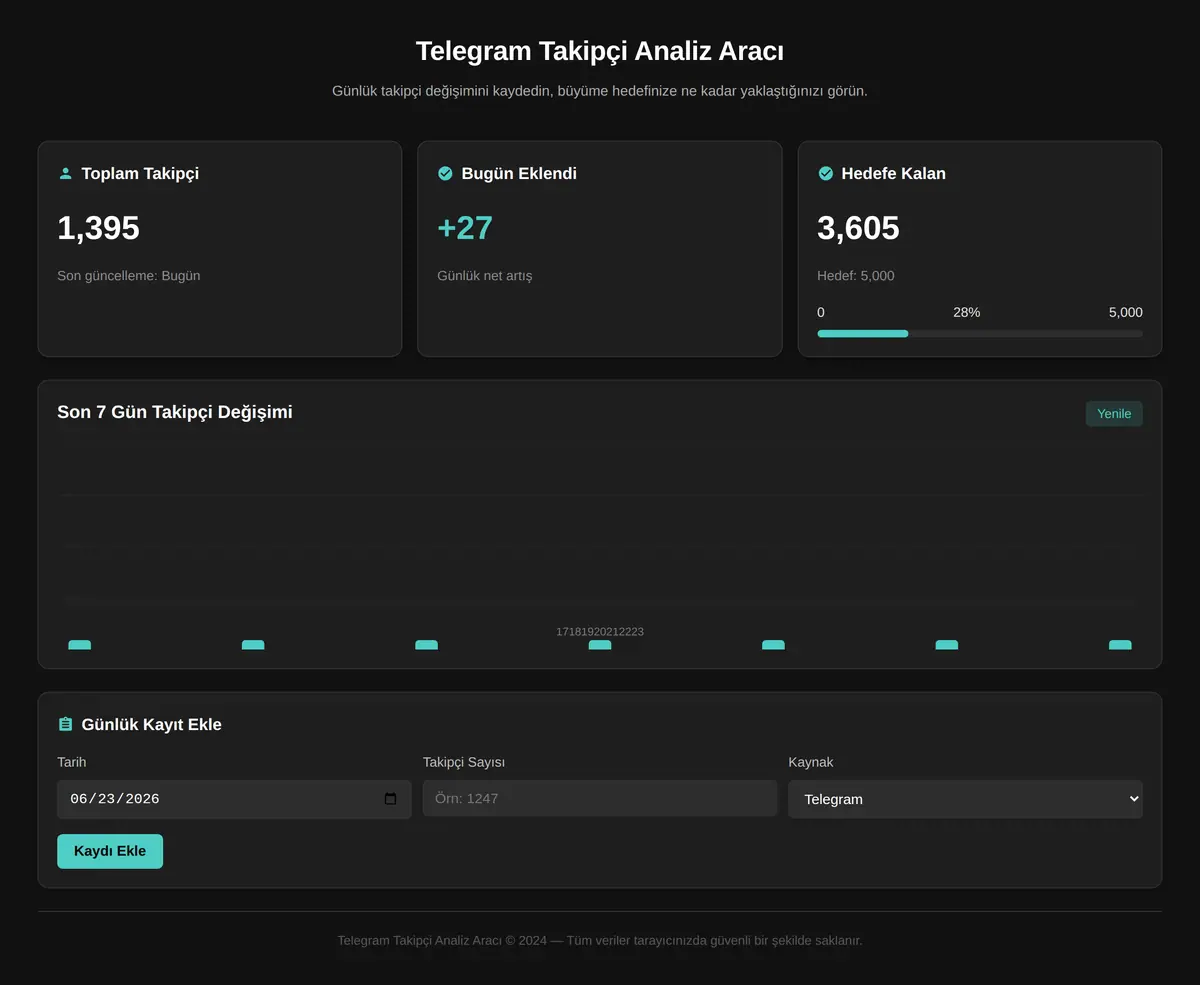The height and width of the screenshot is (985, 1200).
Task: Submit entry with Kaydı Ekle button
Action: click(110, 851)
